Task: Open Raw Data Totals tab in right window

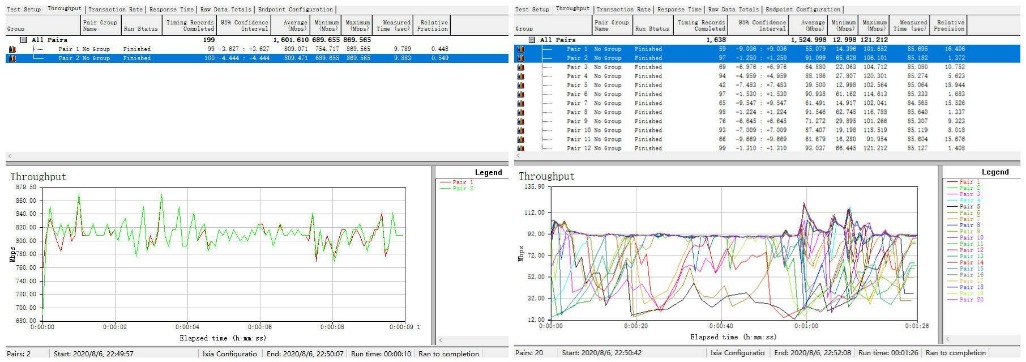Action: pyautogui.click(x=735, y=10)
